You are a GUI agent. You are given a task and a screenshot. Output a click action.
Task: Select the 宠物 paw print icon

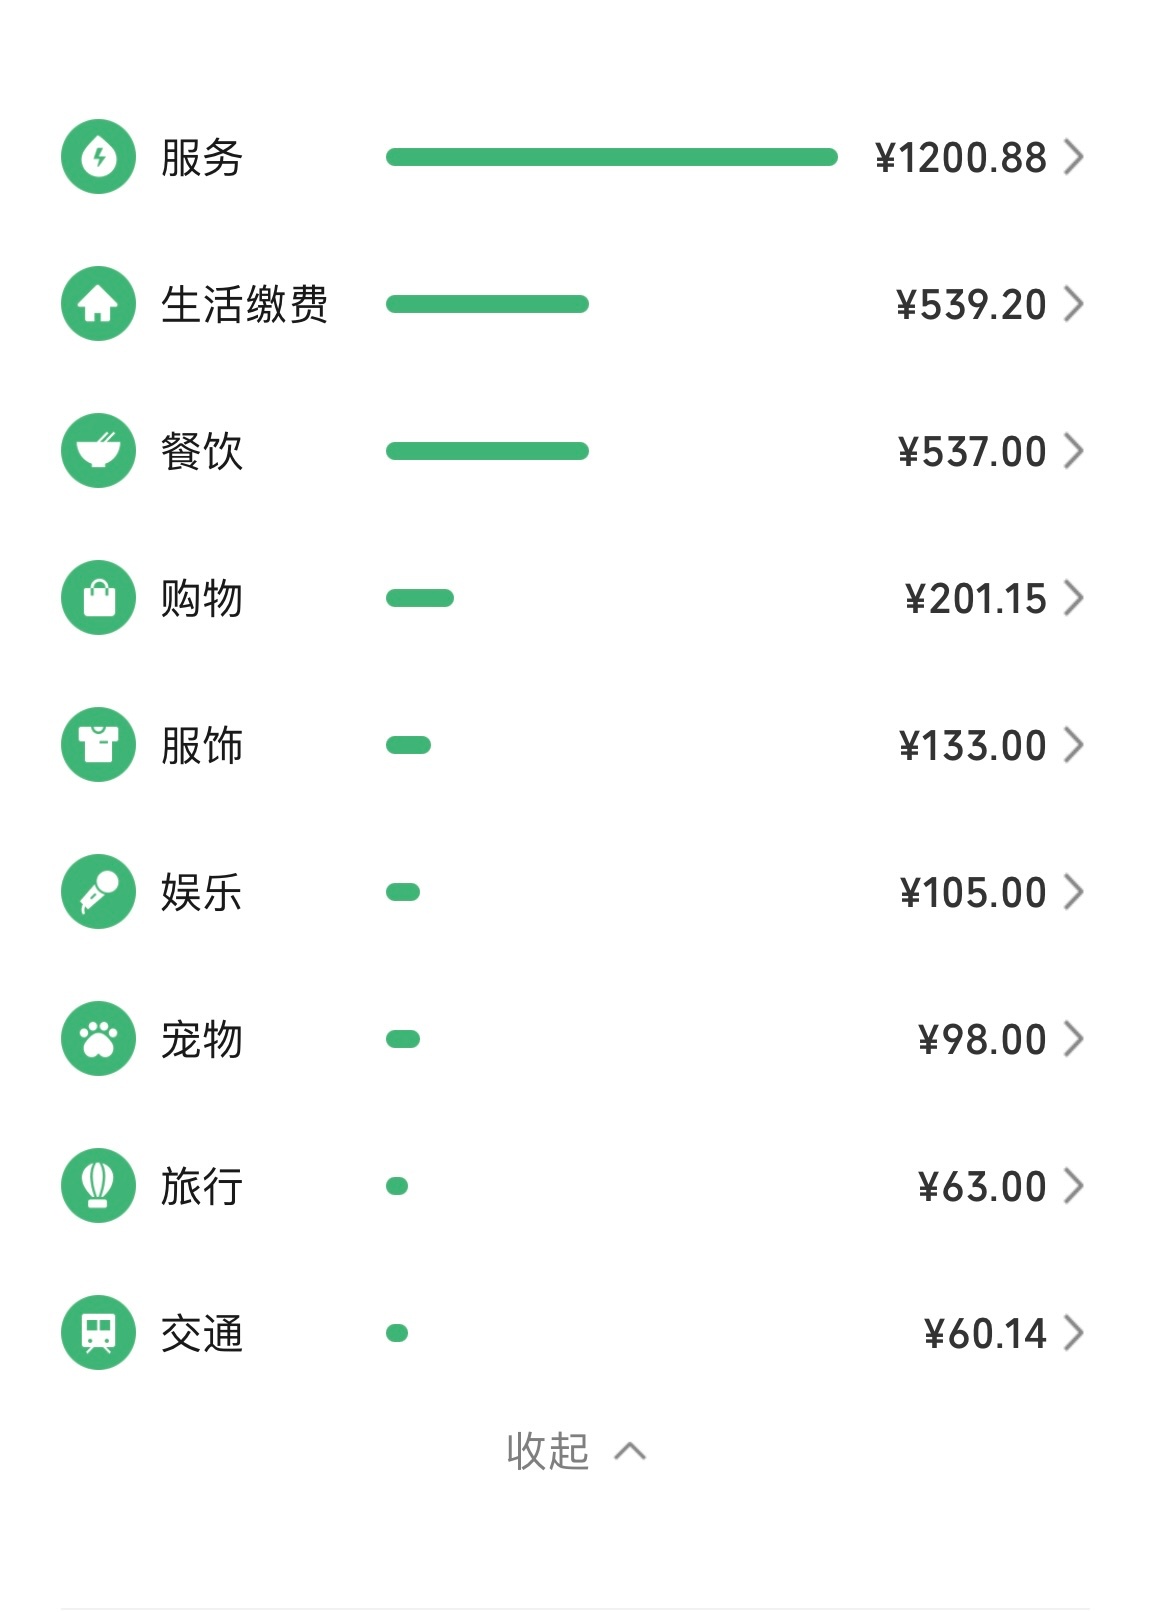click(98, 1039)
